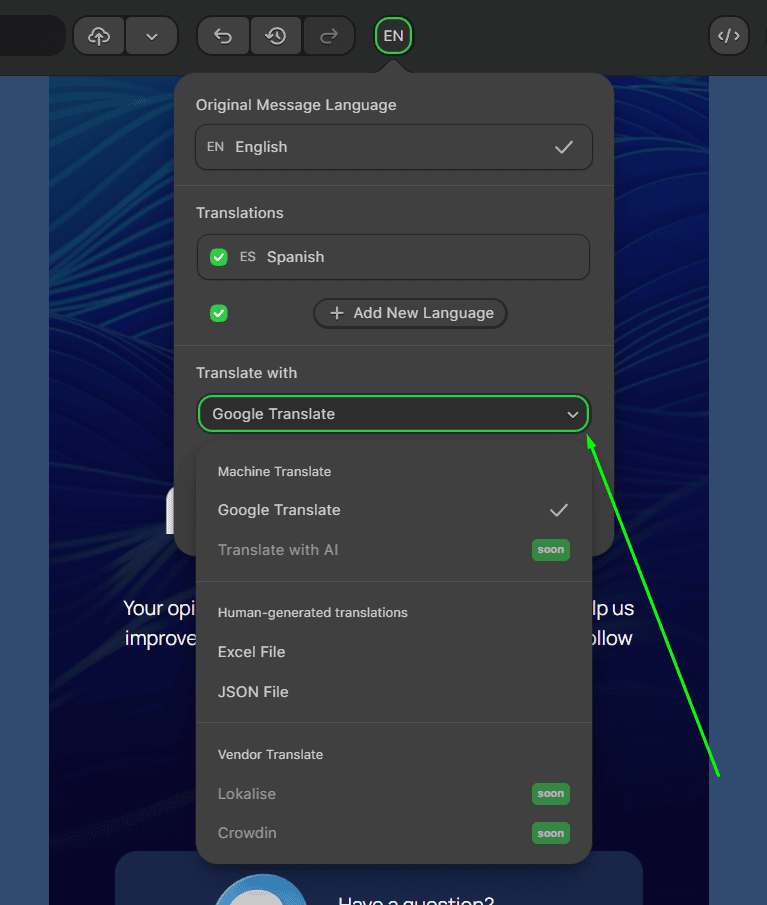Click the chevron in Google Translate combo box

(x=573, y=414)
